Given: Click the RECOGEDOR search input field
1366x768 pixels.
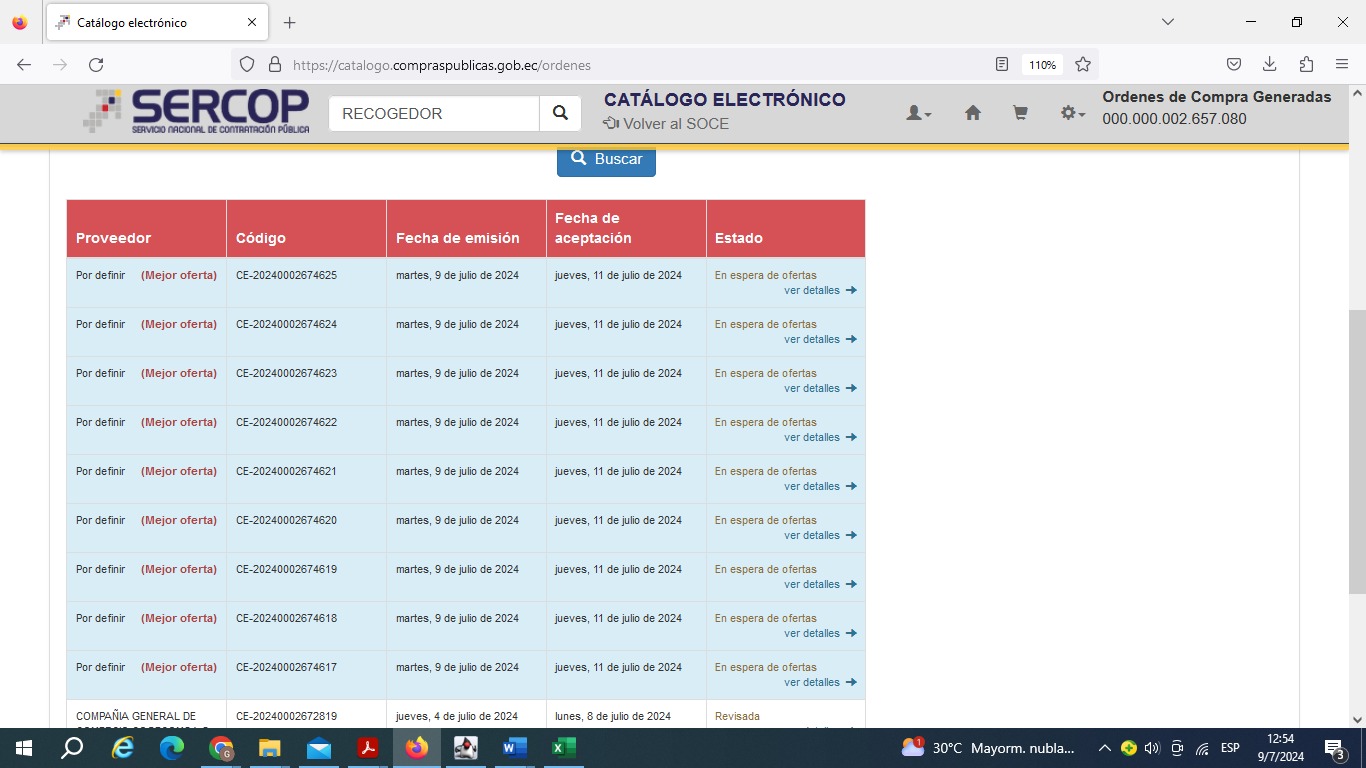Looking at the screenshot, I should [434, 114].
